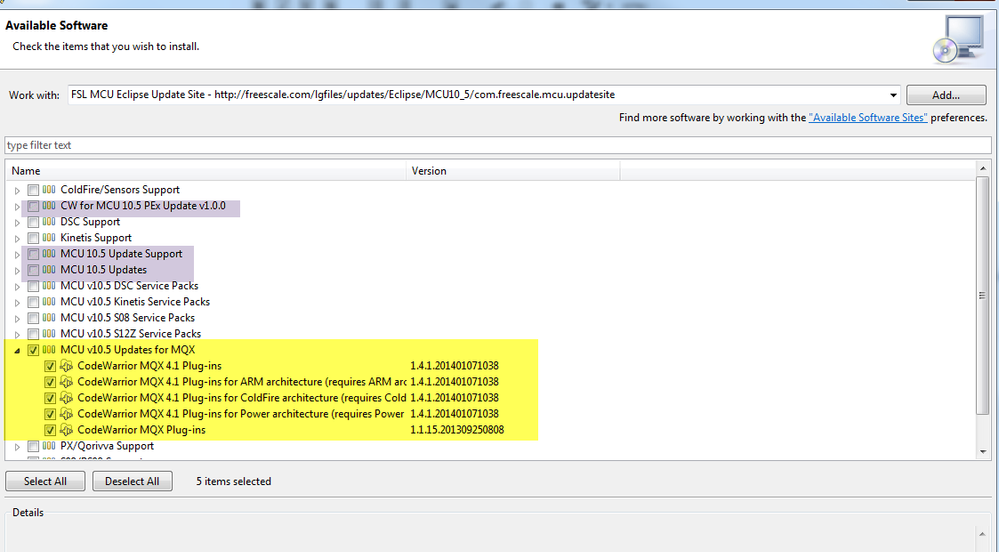Check the CW for MCU 10.5 PEx Update checkbox
This screenshot has width=999, height=552.
[33, 206]
